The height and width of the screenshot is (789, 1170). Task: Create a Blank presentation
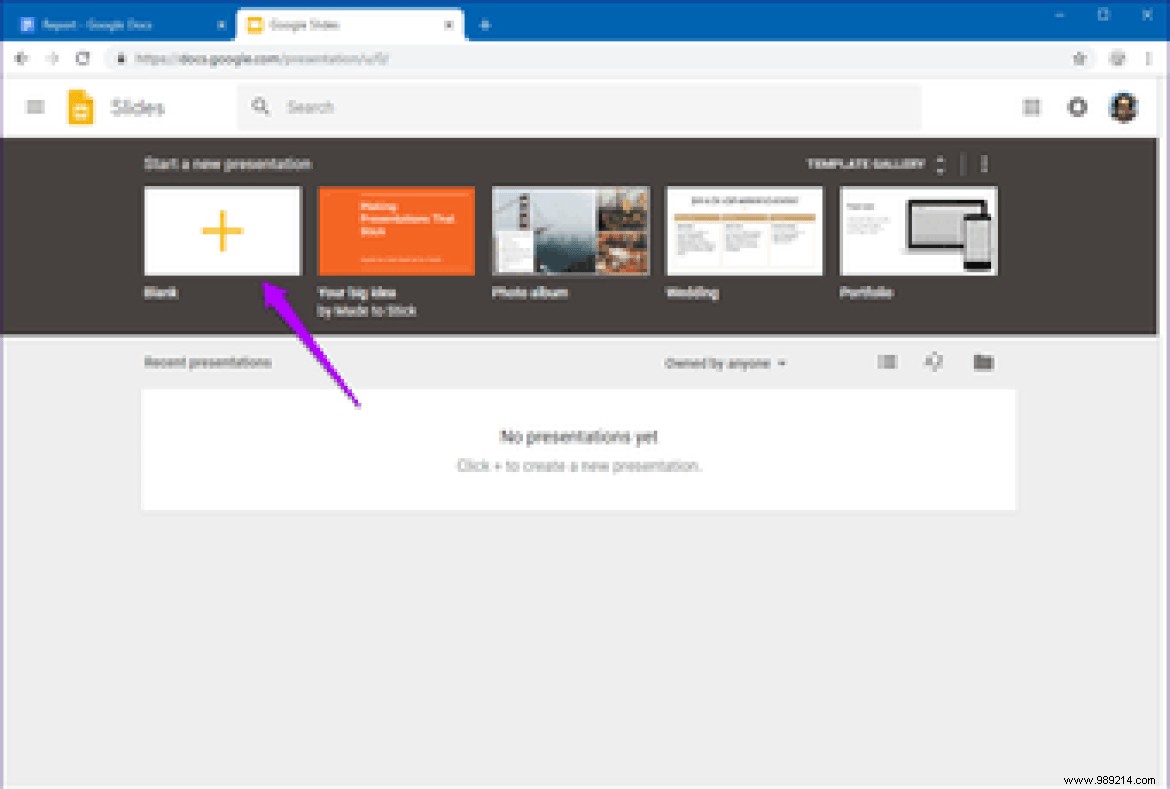click(x=221, y=230)
